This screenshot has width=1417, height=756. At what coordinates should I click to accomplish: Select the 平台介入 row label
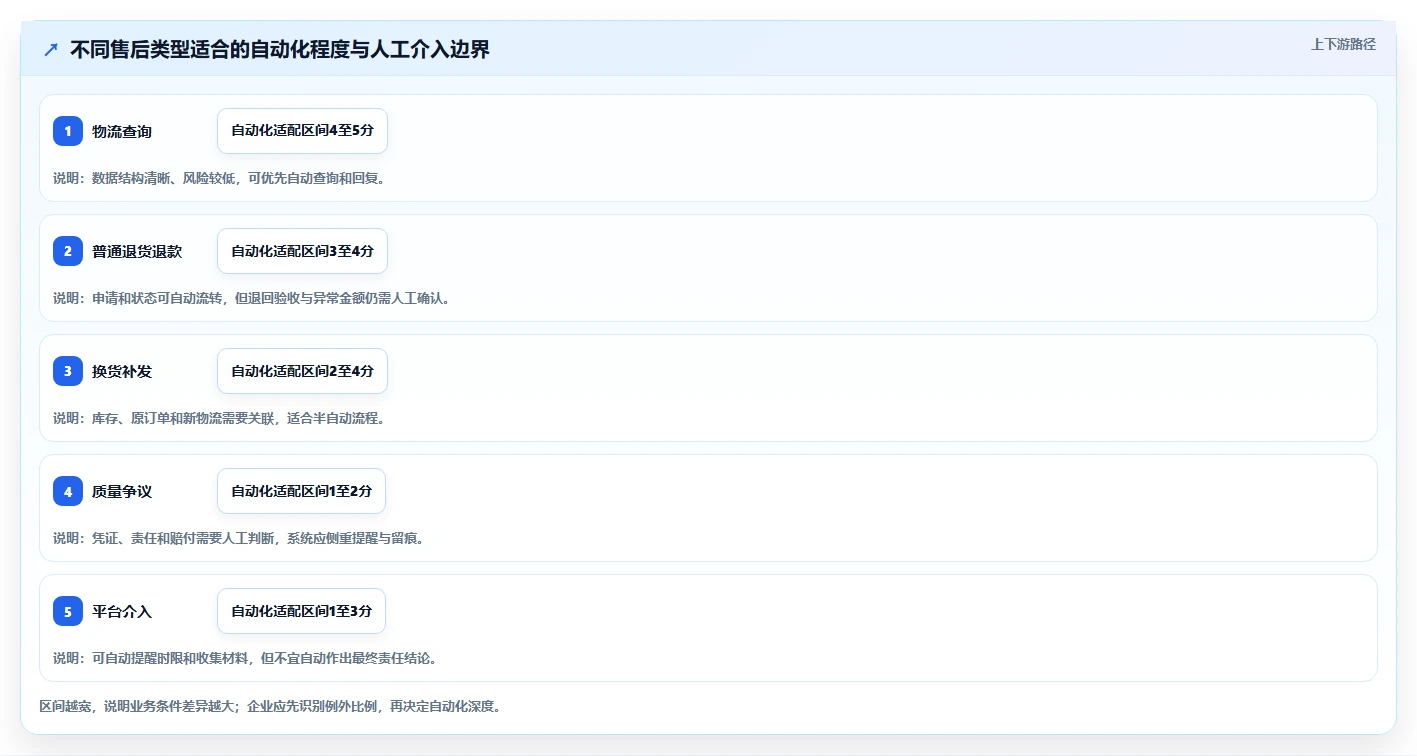(122, 611)
